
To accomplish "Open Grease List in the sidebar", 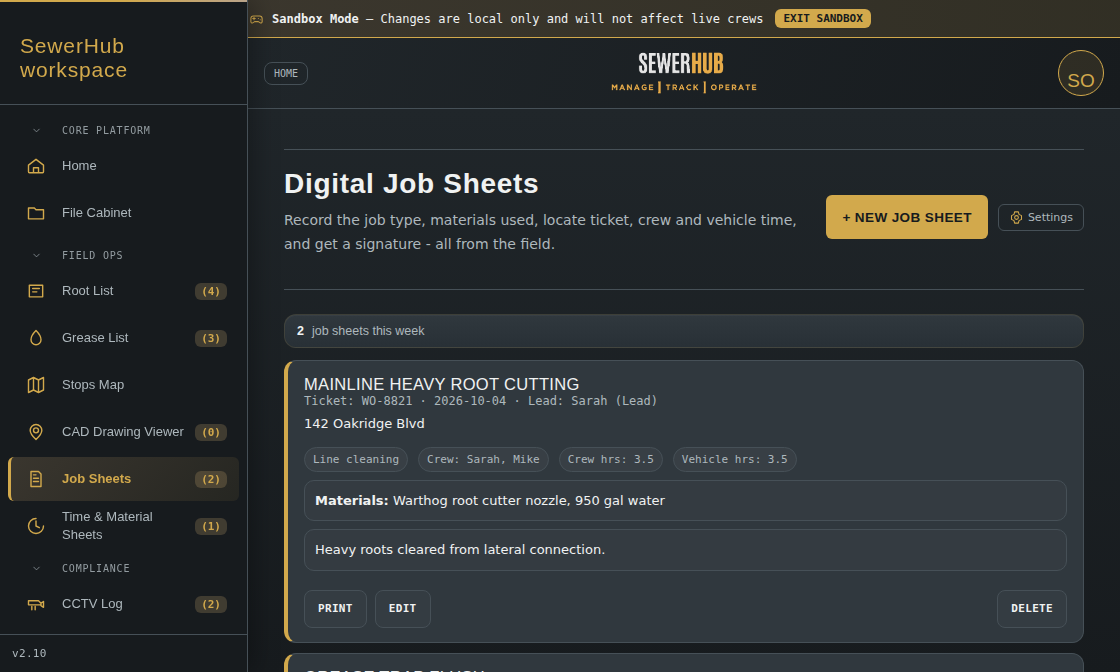I will [x=123, y=338].
